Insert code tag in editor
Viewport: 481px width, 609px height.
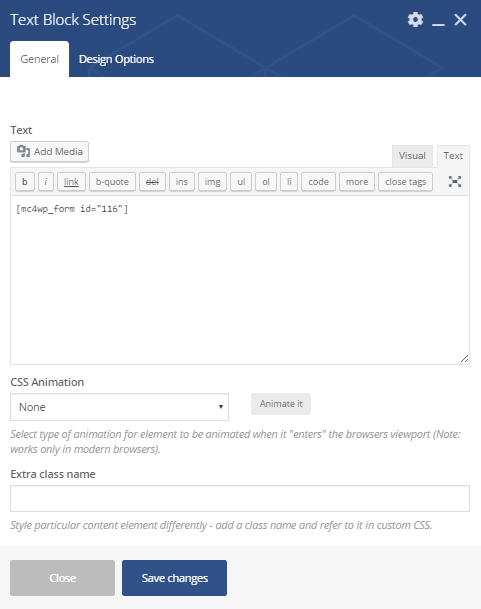coord(318,182)
